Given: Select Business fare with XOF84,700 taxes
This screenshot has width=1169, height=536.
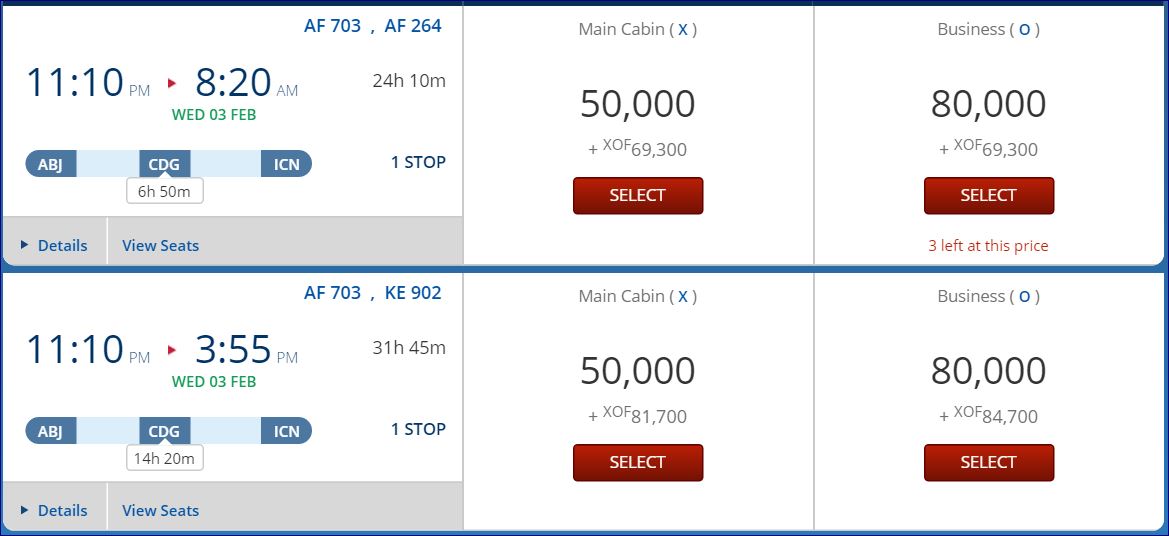Looking at the screenshot, I should 988,462.
